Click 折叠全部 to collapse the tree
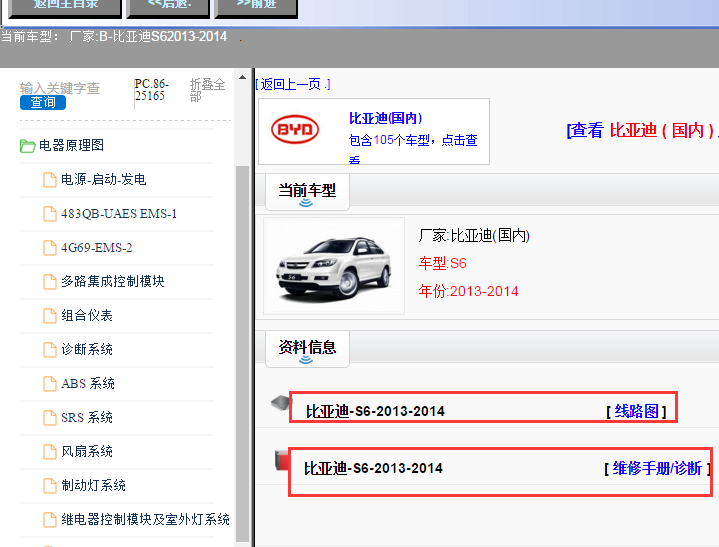The width and height of the screenshot is (719, 547). point(207,90)
